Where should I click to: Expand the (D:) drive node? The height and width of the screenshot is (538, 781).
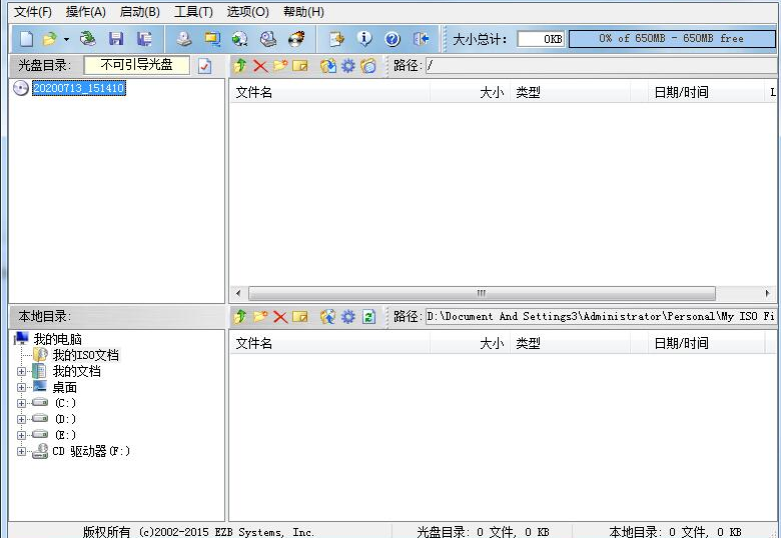pos(21,419)
